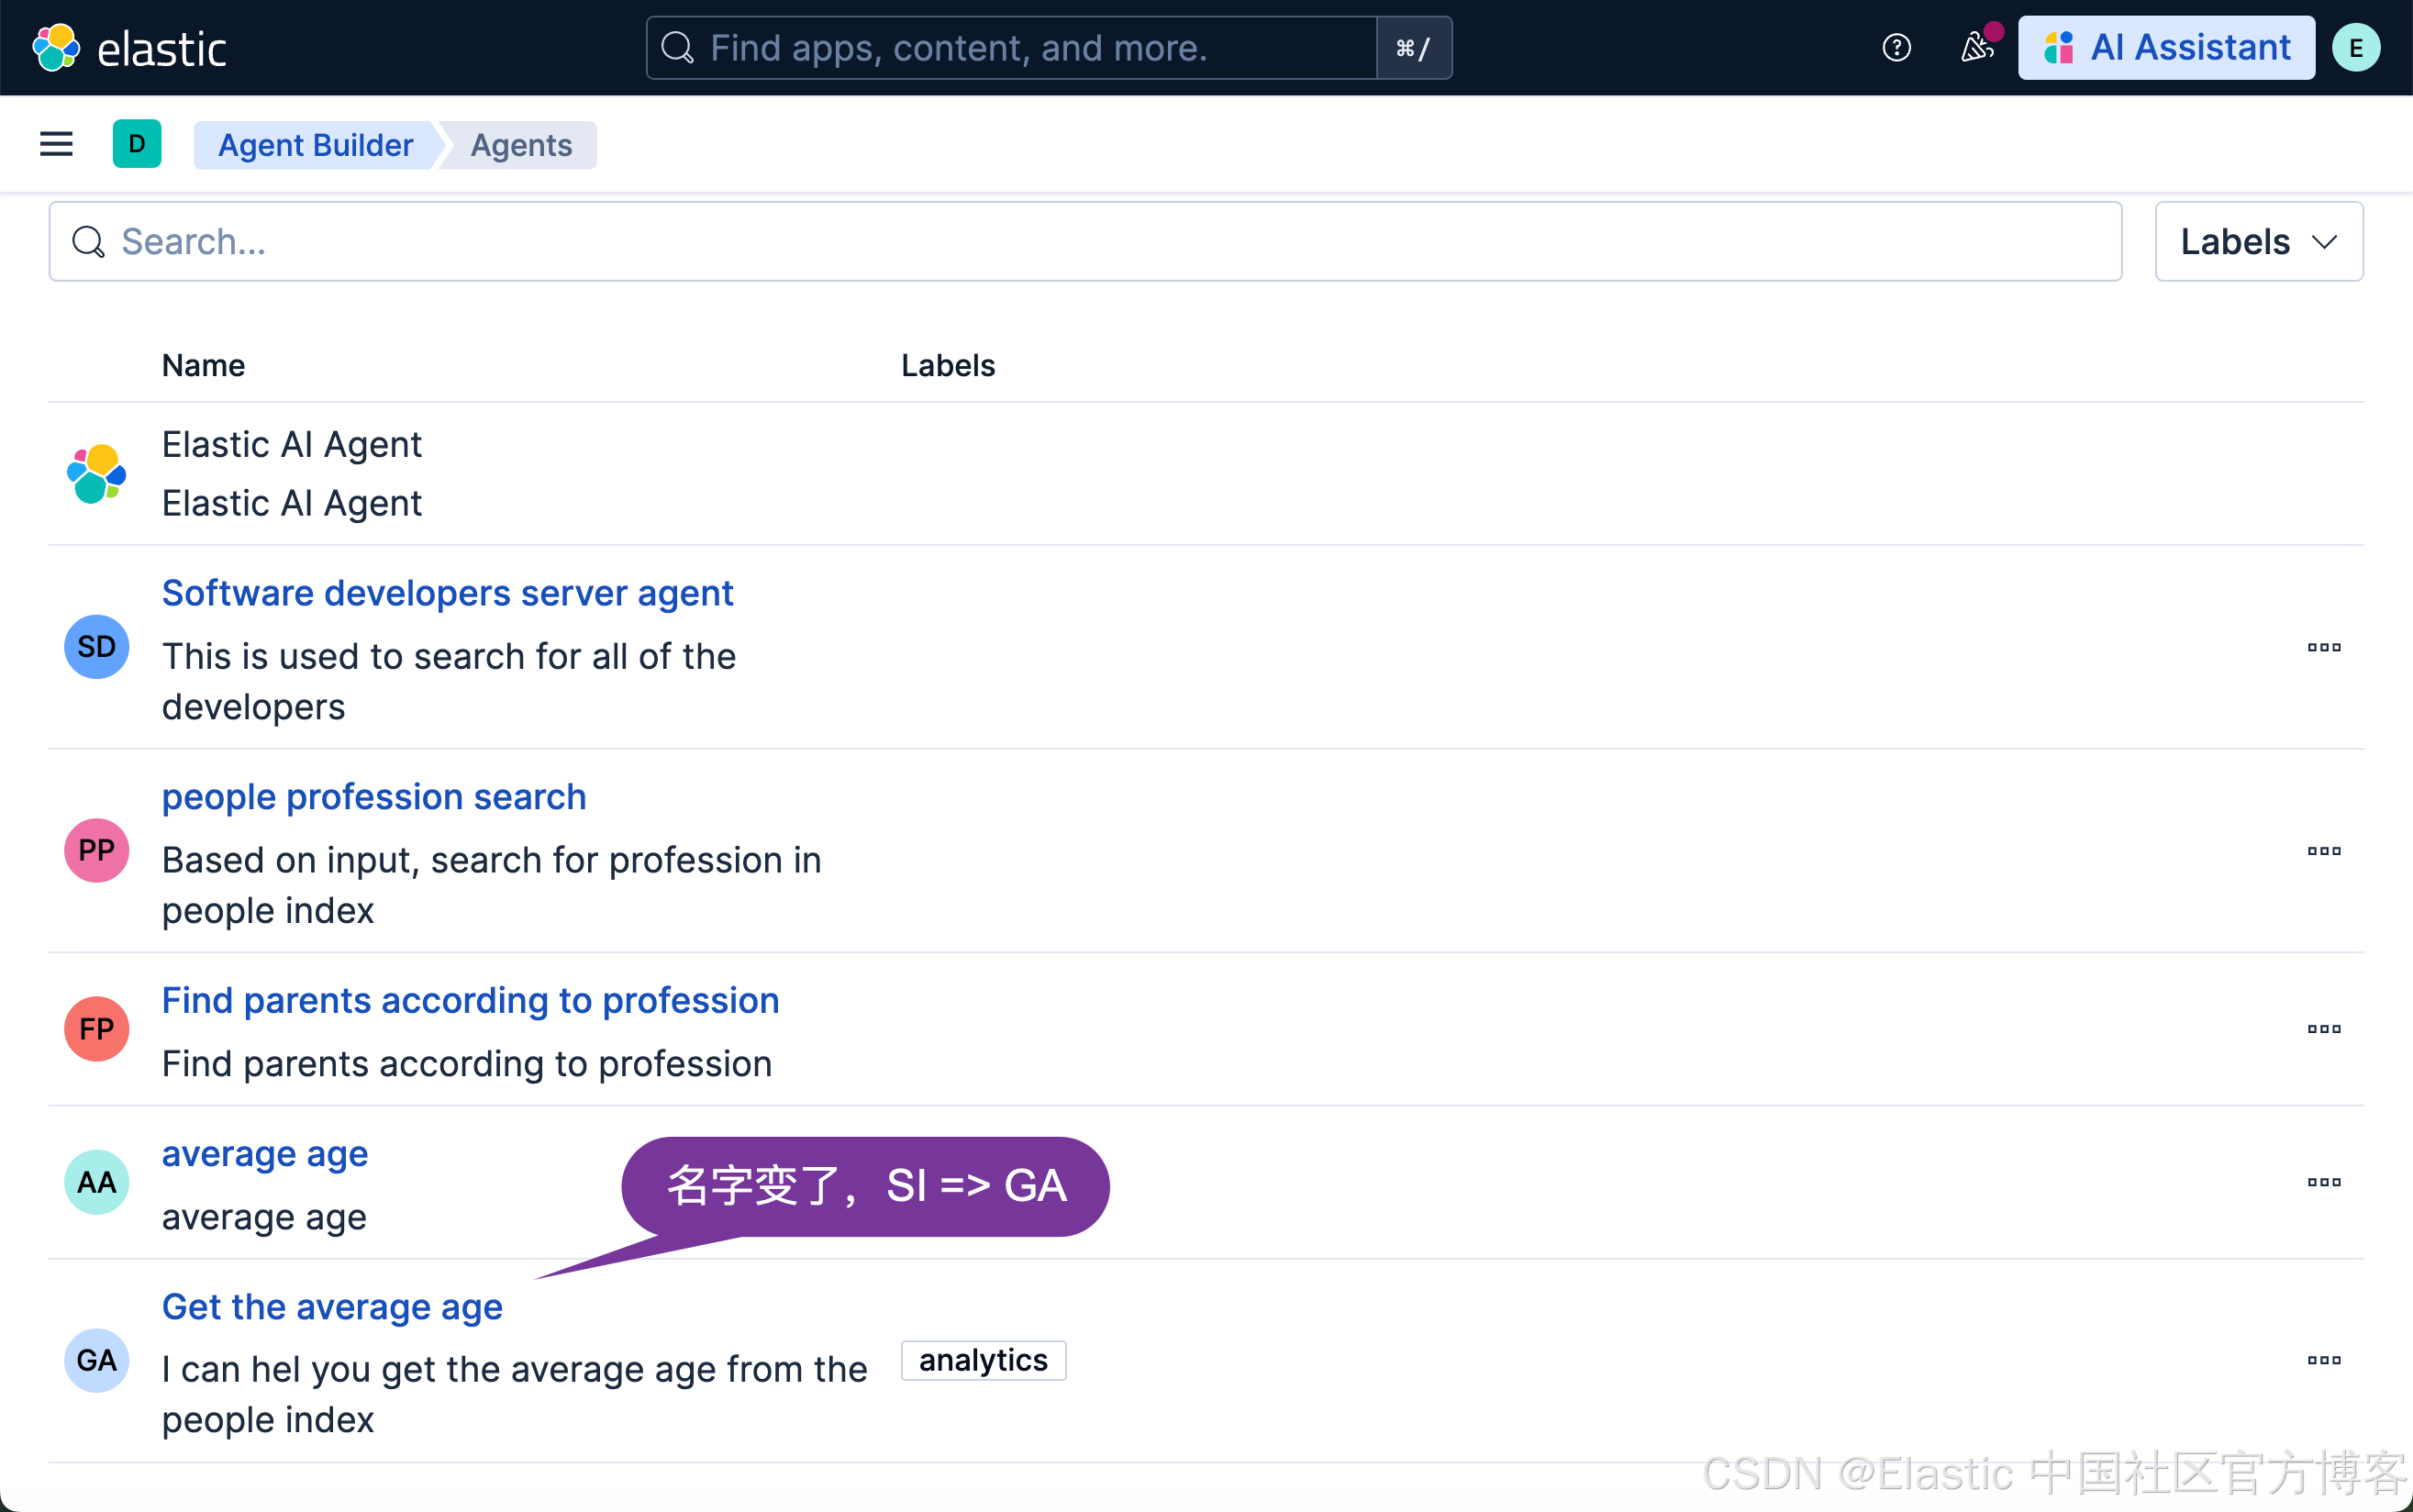2413x1512 pixels.
Task: Click the Agent Builder breadcrumb
Action: tap(315, 146)
